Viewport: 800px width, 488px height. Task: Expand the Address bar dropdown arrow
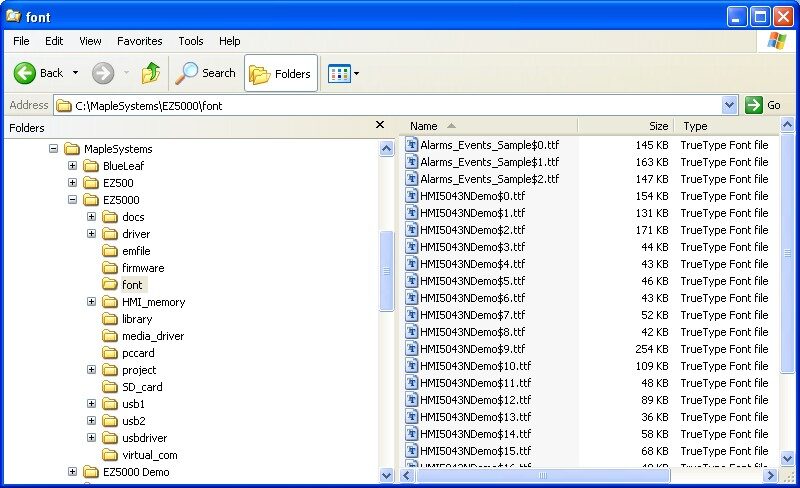[x=730, y=106]
